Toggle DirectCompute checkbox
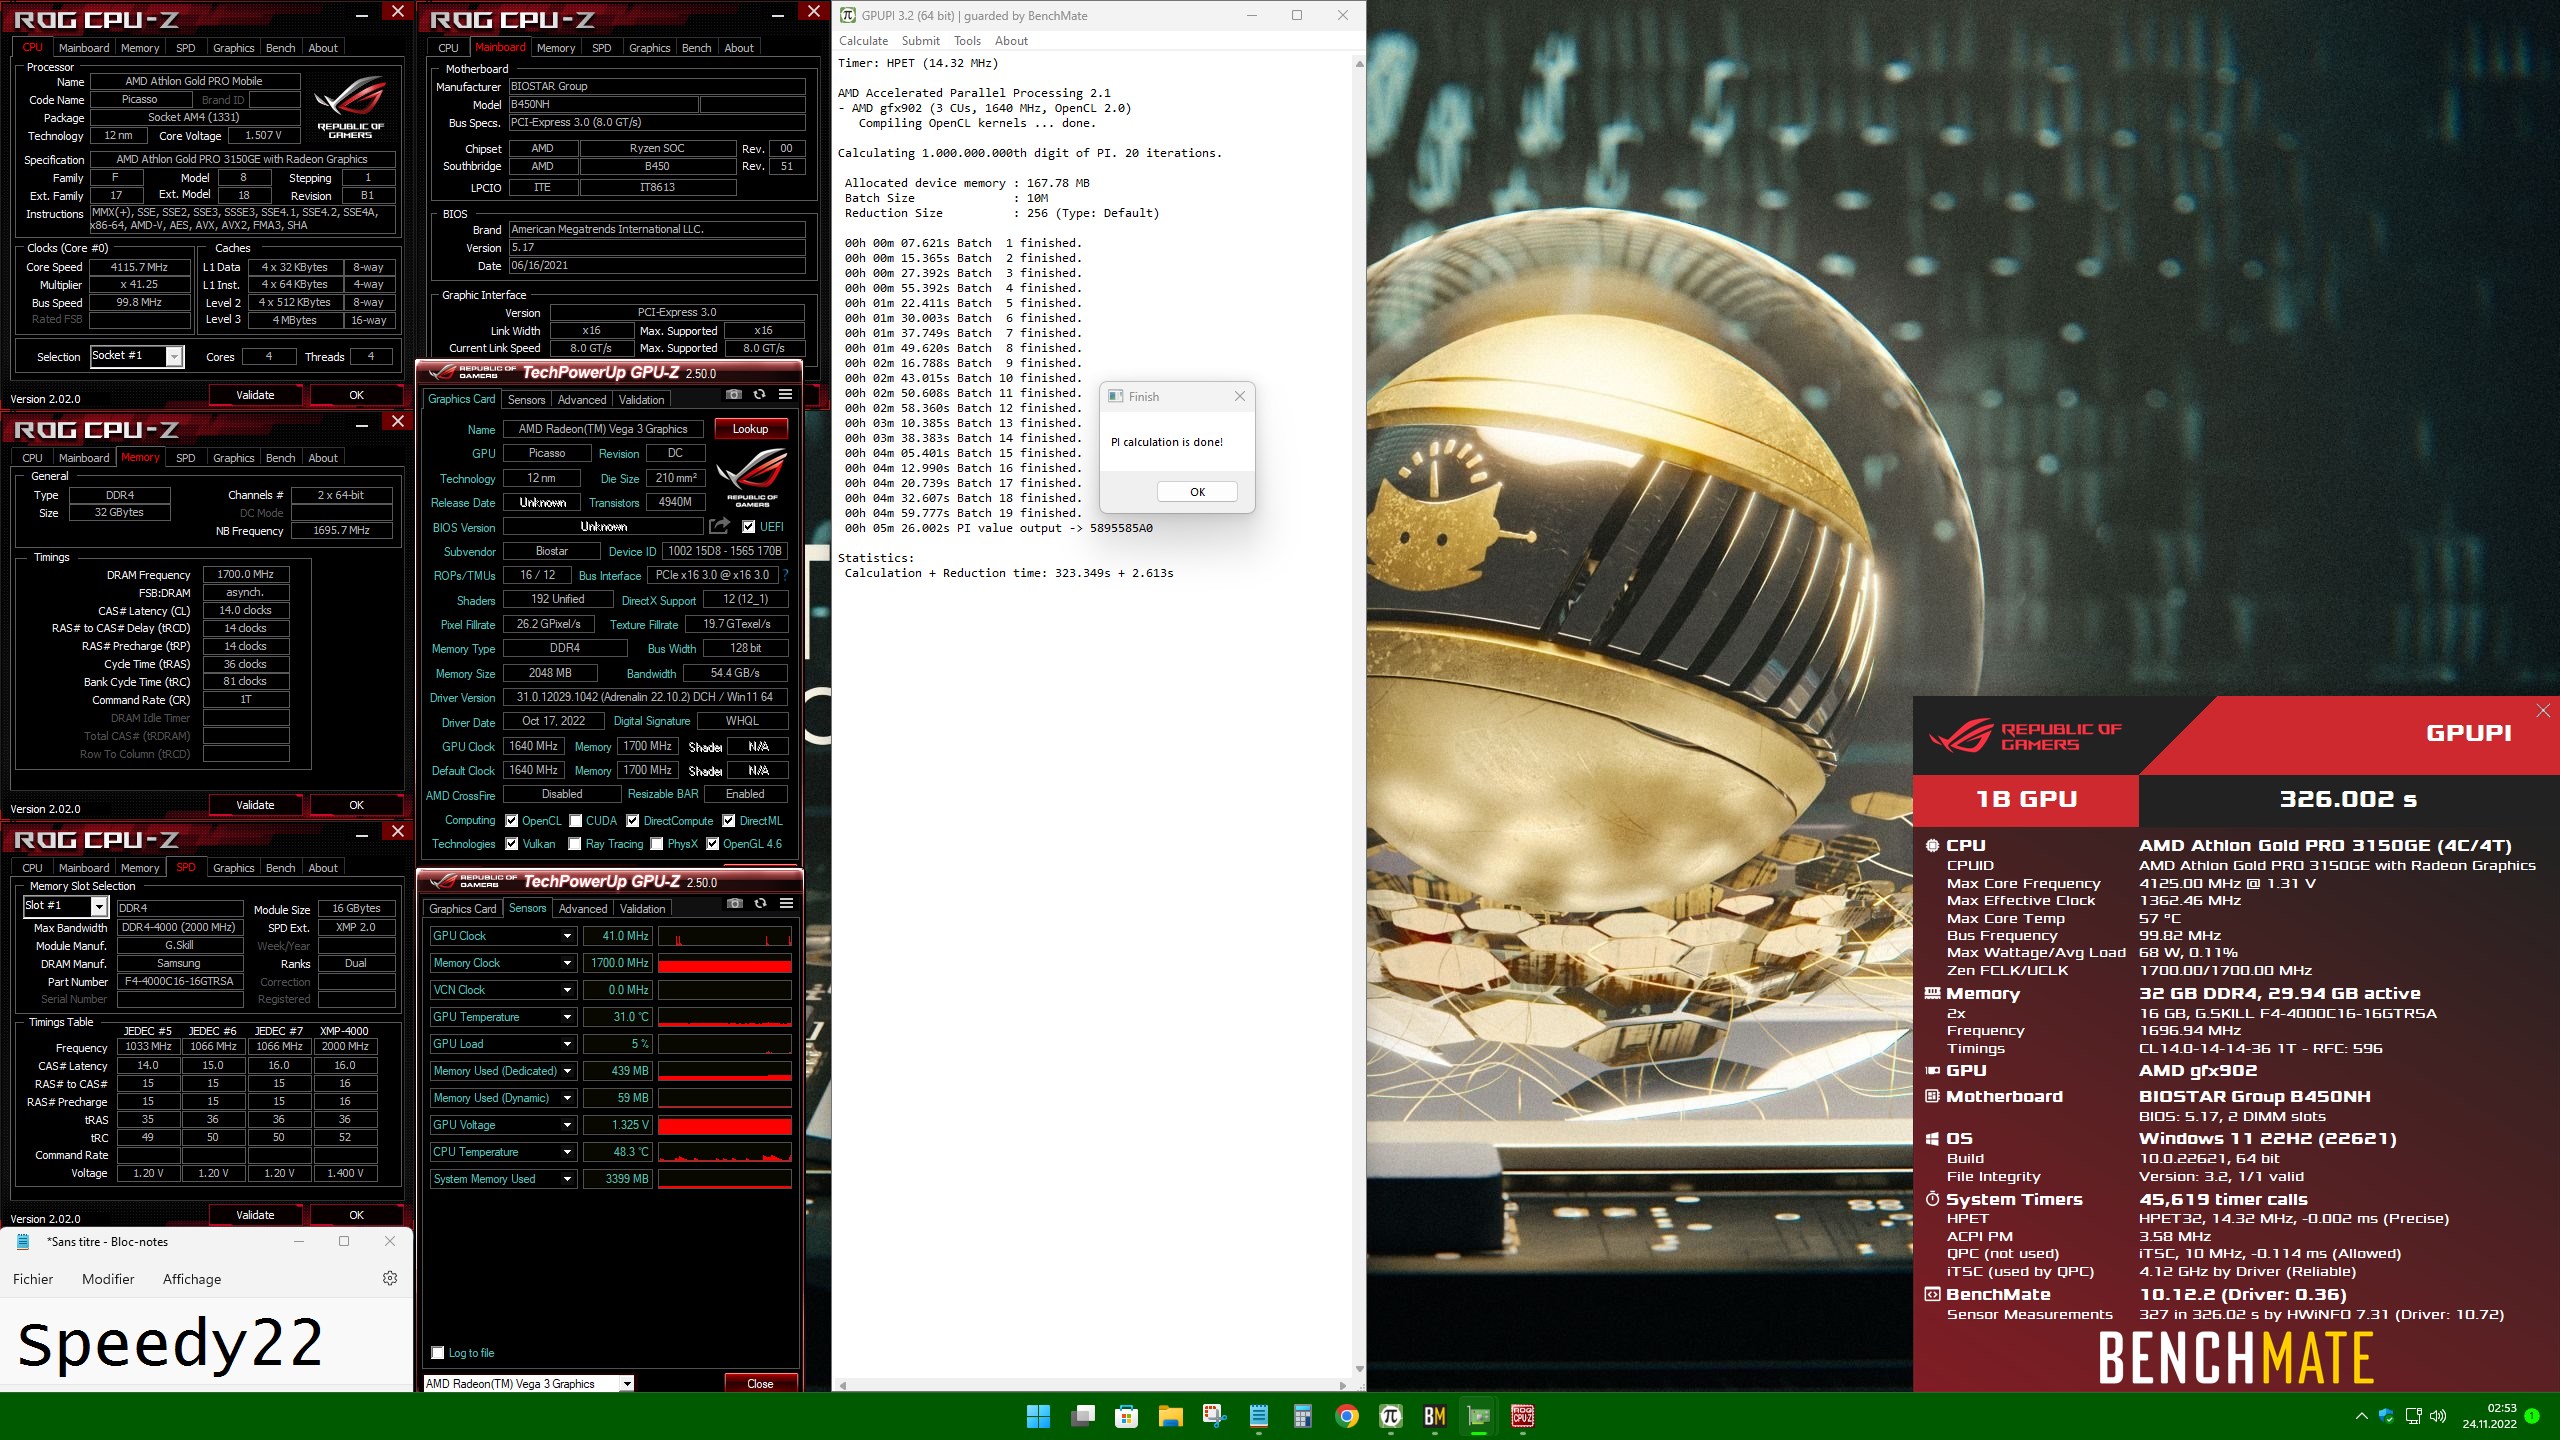The height and width of the screenshot is (1440, 2560). (633, 821)
